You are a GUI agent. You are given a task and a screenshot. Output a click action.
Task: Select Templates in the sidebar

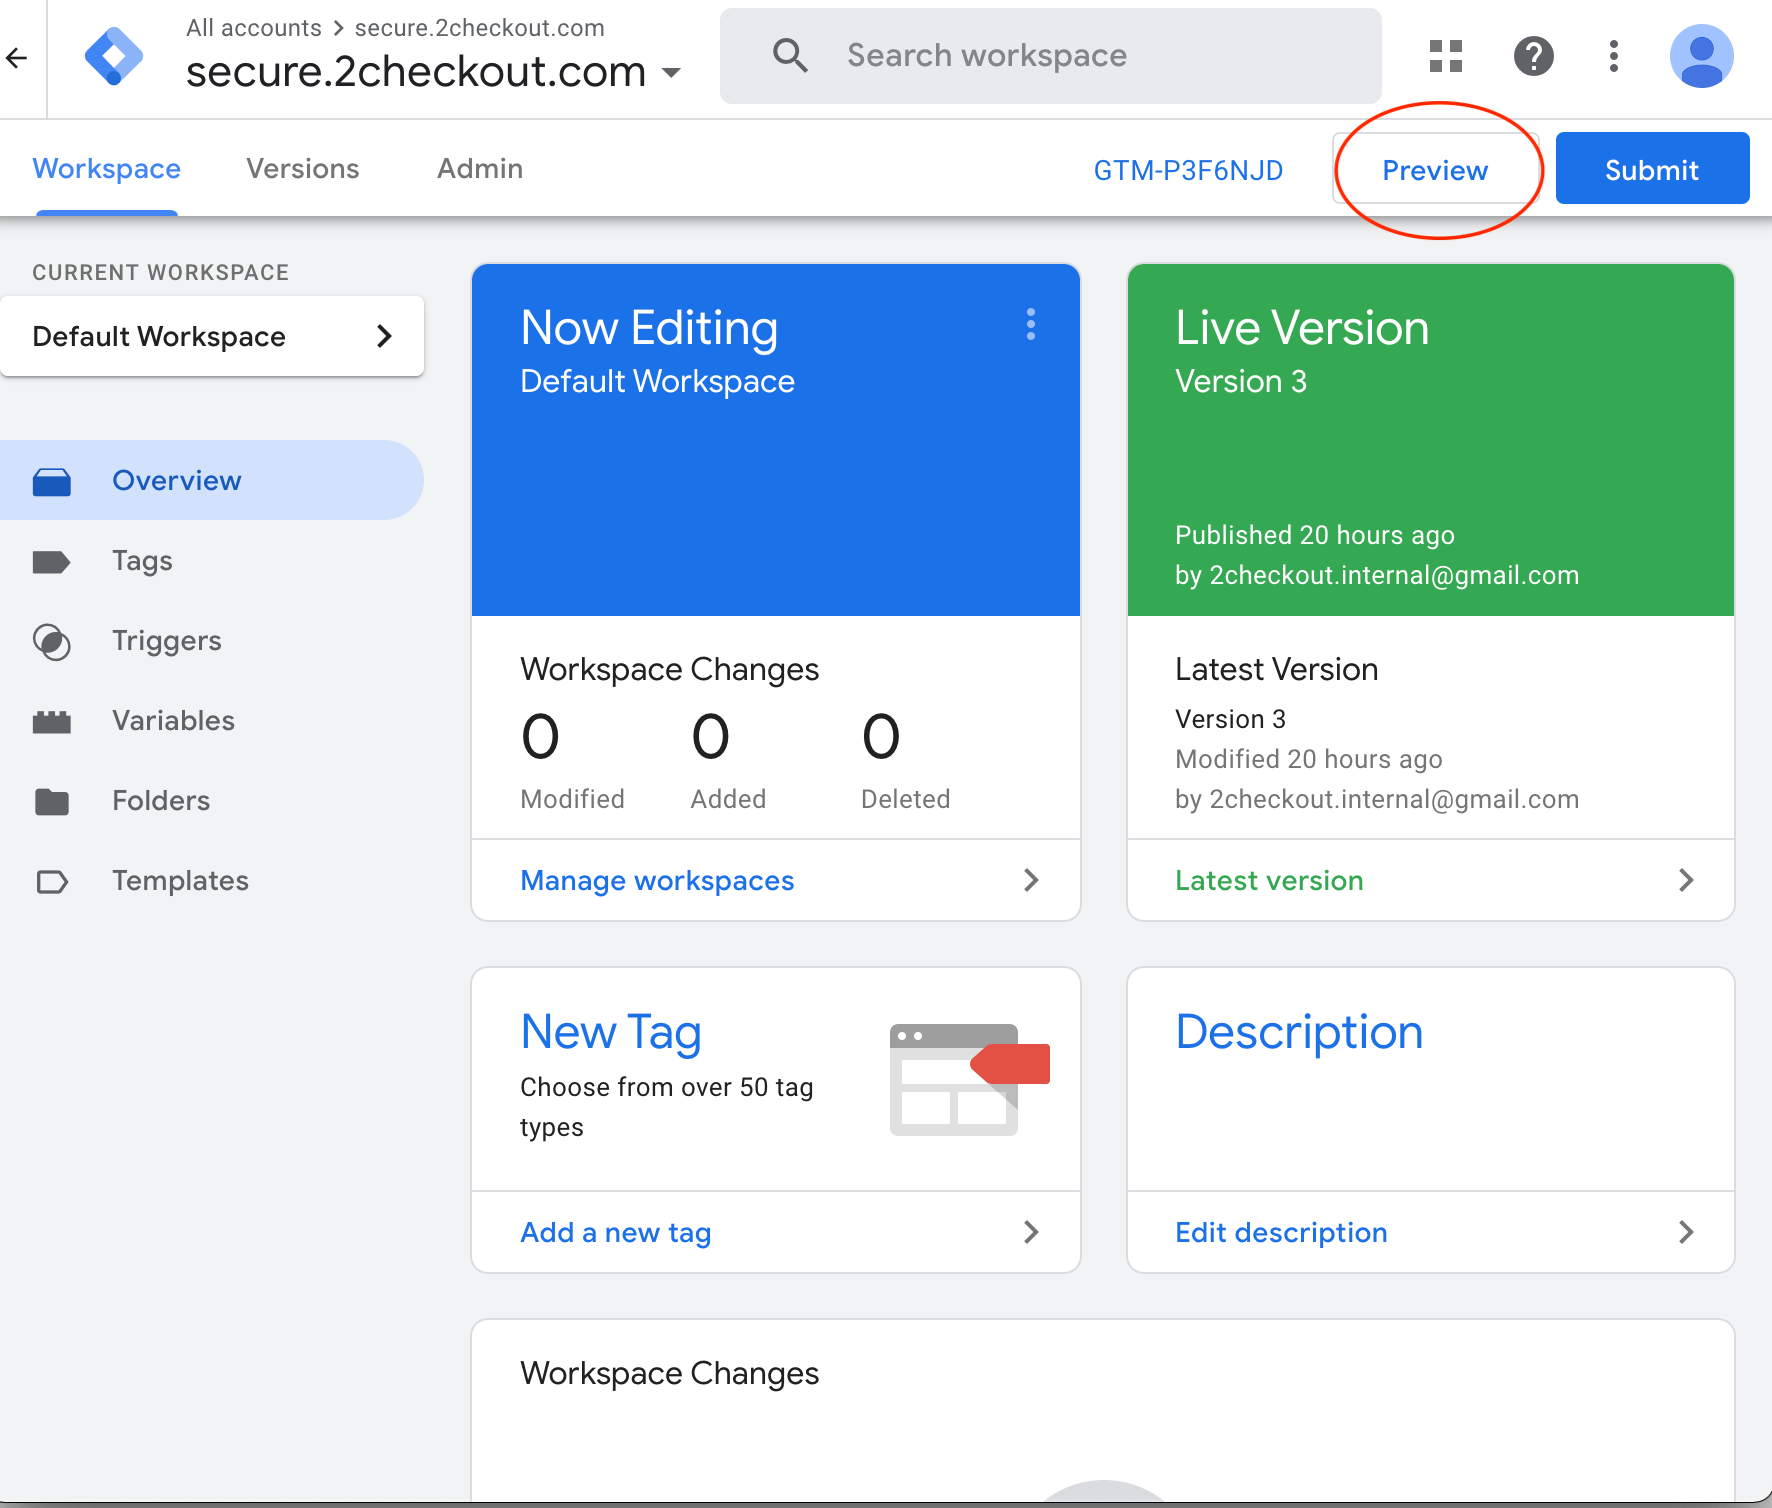pyautogui.click(x=212, y=880)
